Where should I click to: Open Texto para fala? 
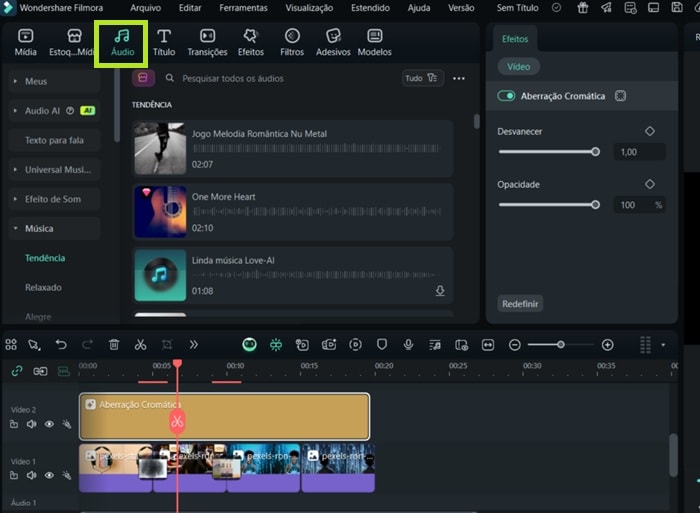[54, 140]
